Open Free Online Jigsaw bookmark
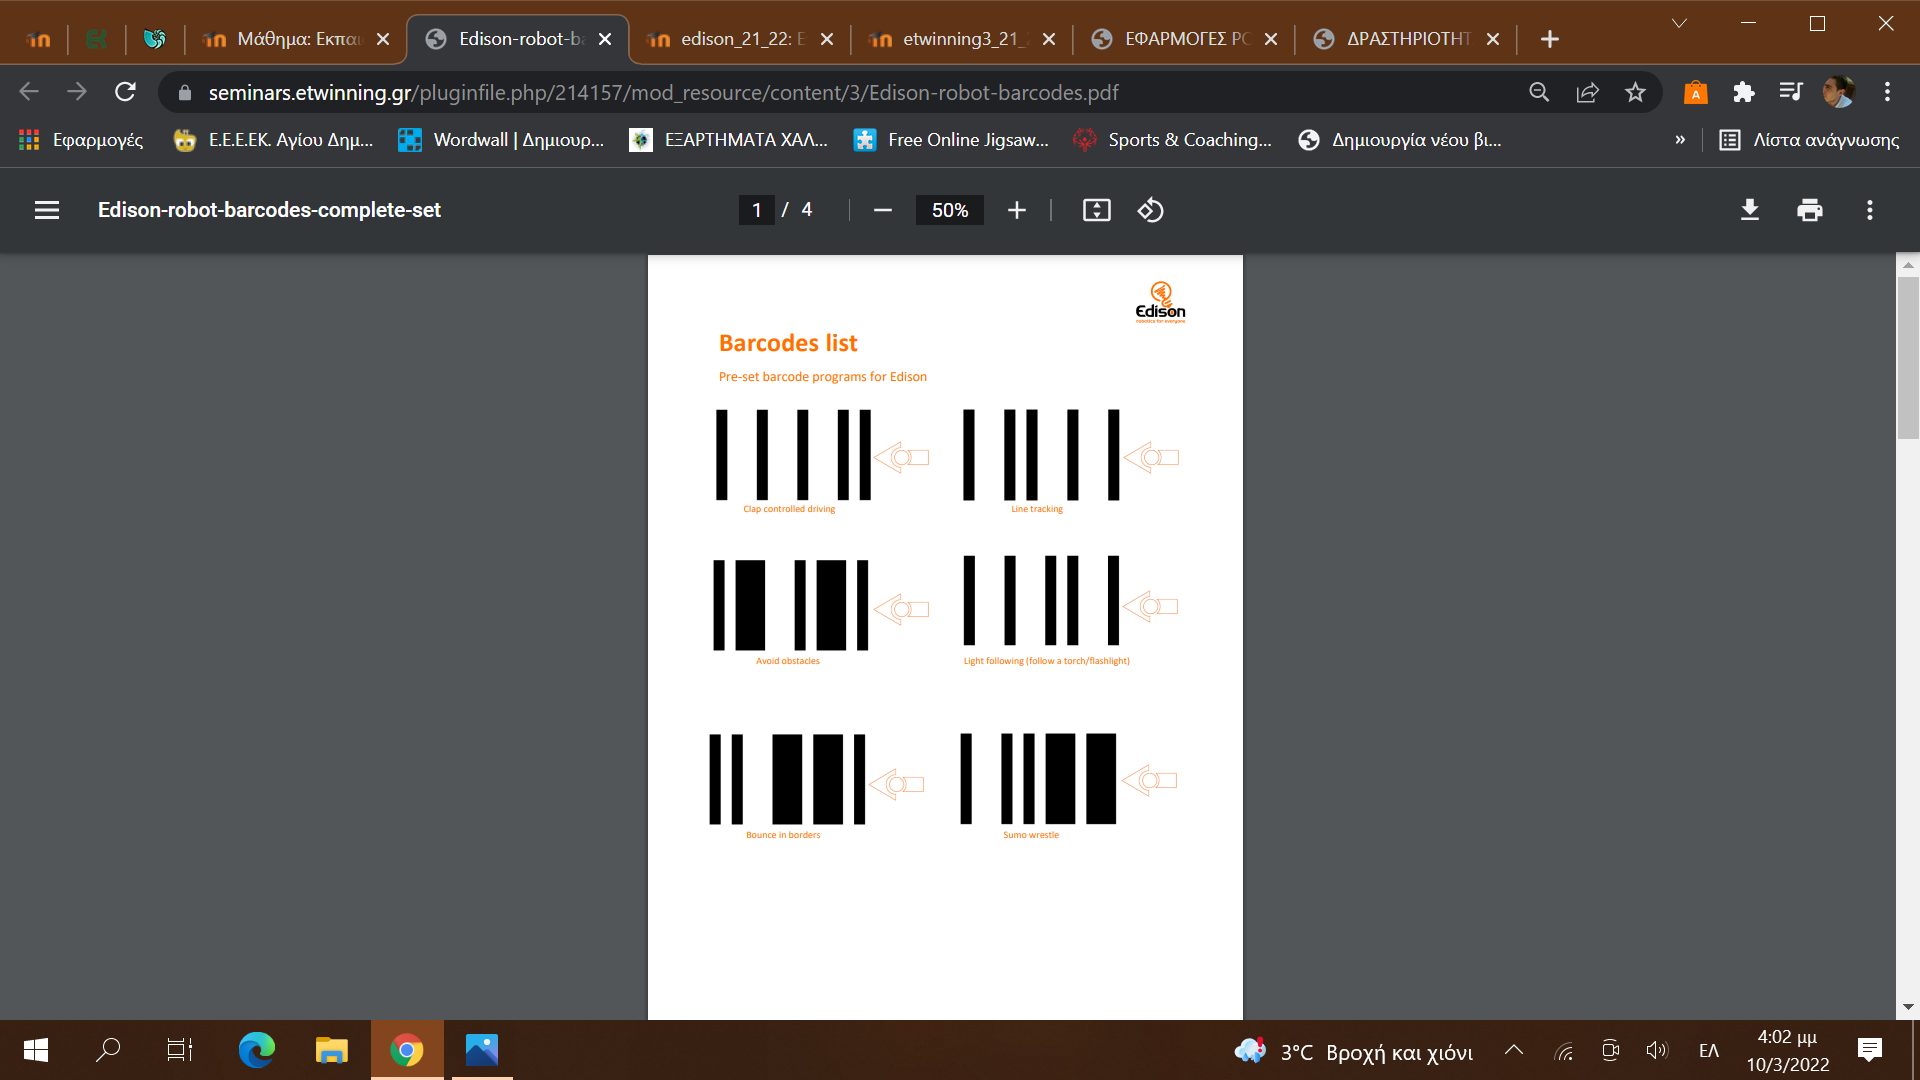 click(x=952, y=140)
